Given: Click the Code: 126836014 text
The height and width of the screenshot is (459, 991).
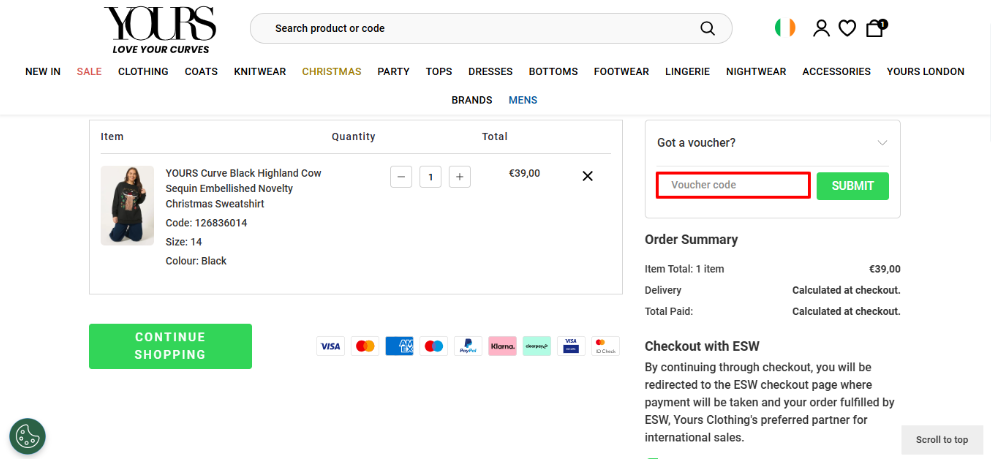Looking at the screenshot, I should (x=206, y=223).
